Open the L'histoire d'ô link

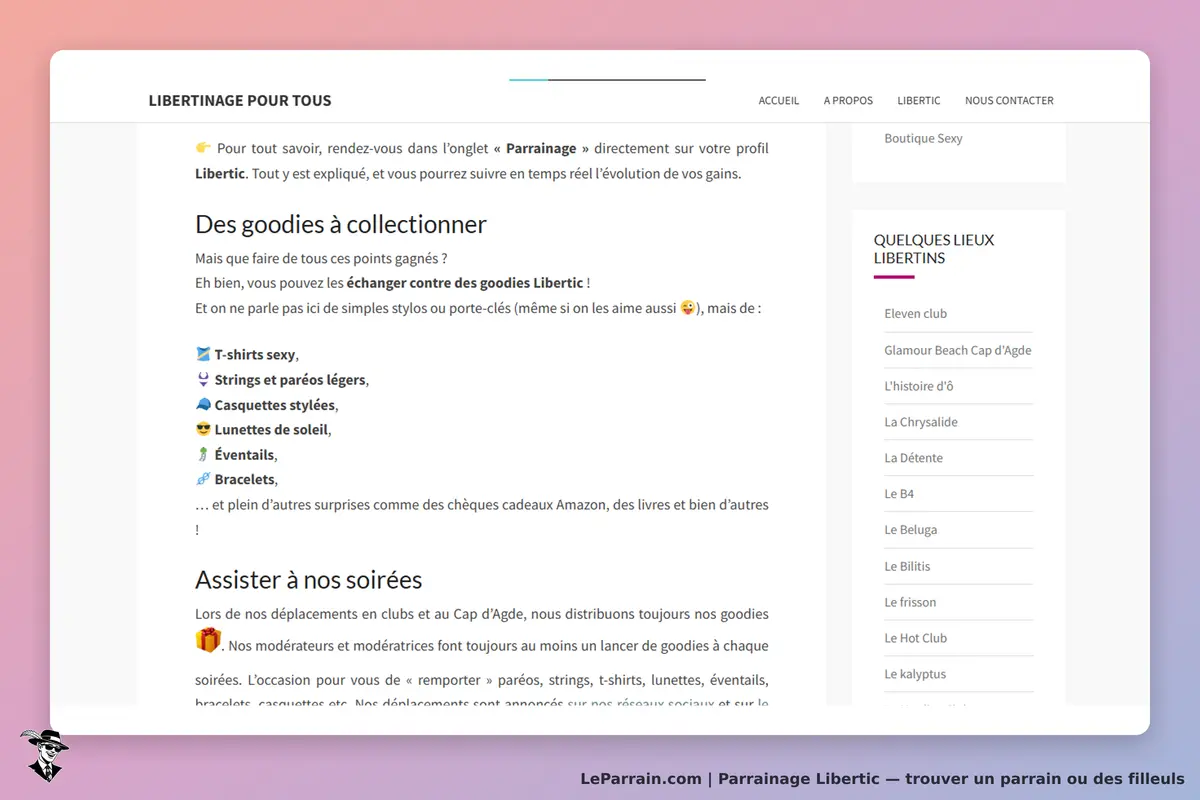(x=919, y=386)
